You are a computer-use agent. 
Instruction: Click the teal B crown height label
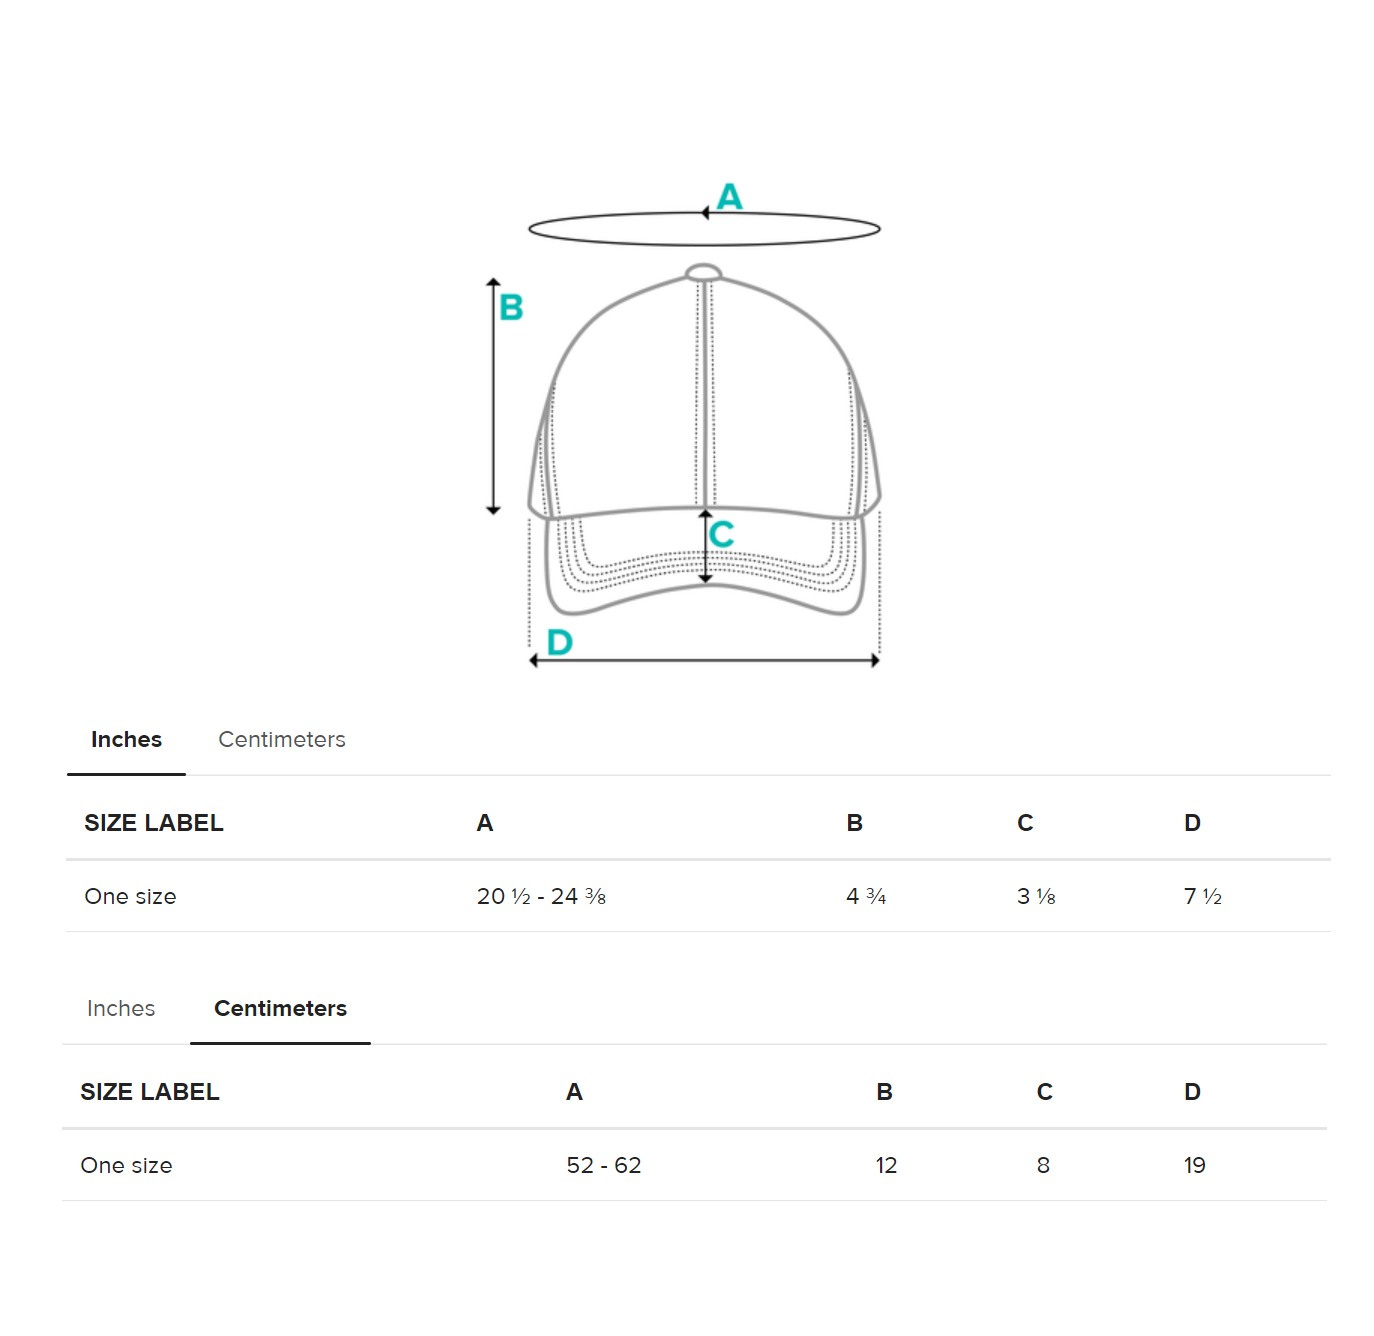click(511, 308)
